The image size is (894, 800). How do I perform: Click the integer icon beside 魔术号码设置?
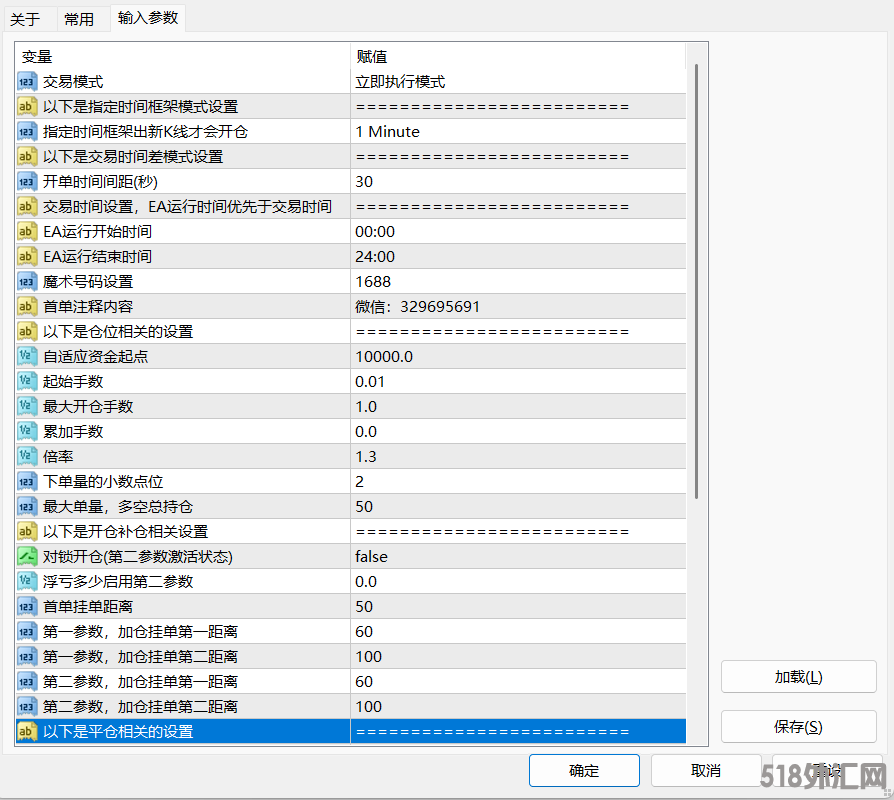(28, 282)
